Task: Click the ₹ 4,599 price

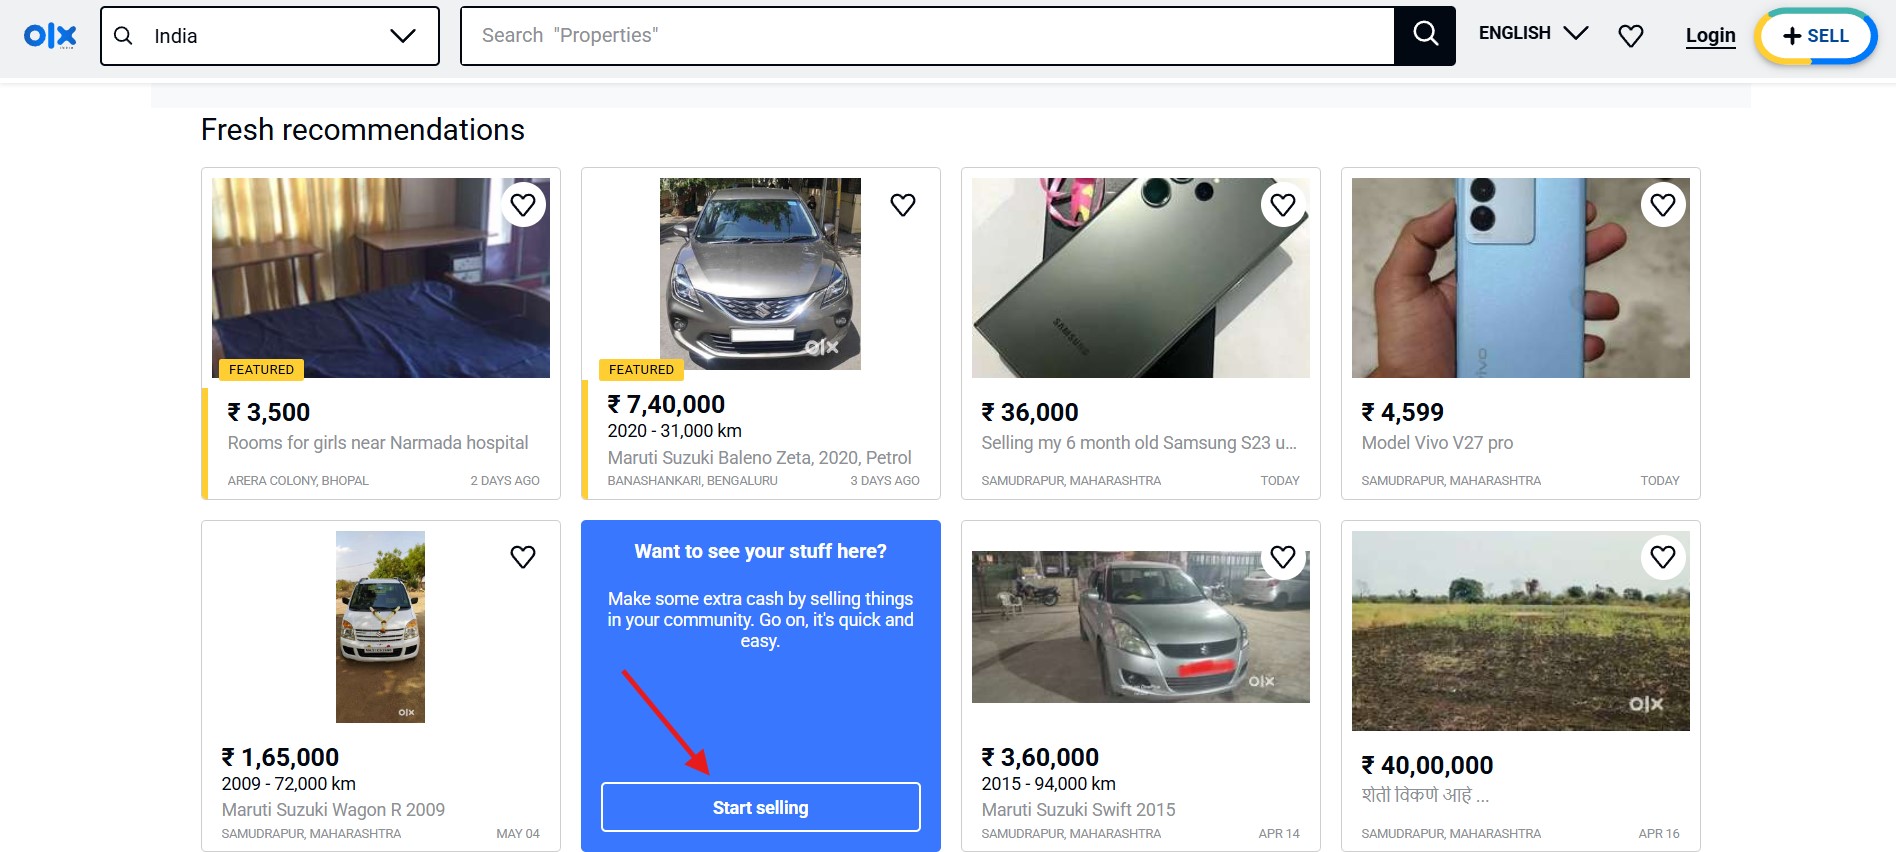Action: coord(1403,412)
